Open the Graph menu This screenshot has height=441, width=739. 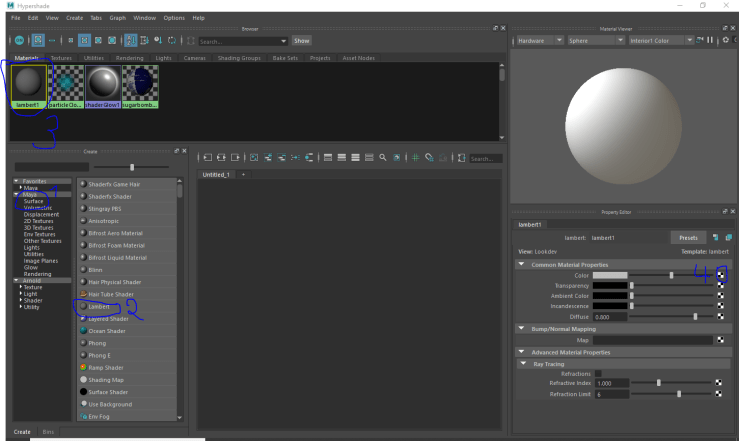117,17
